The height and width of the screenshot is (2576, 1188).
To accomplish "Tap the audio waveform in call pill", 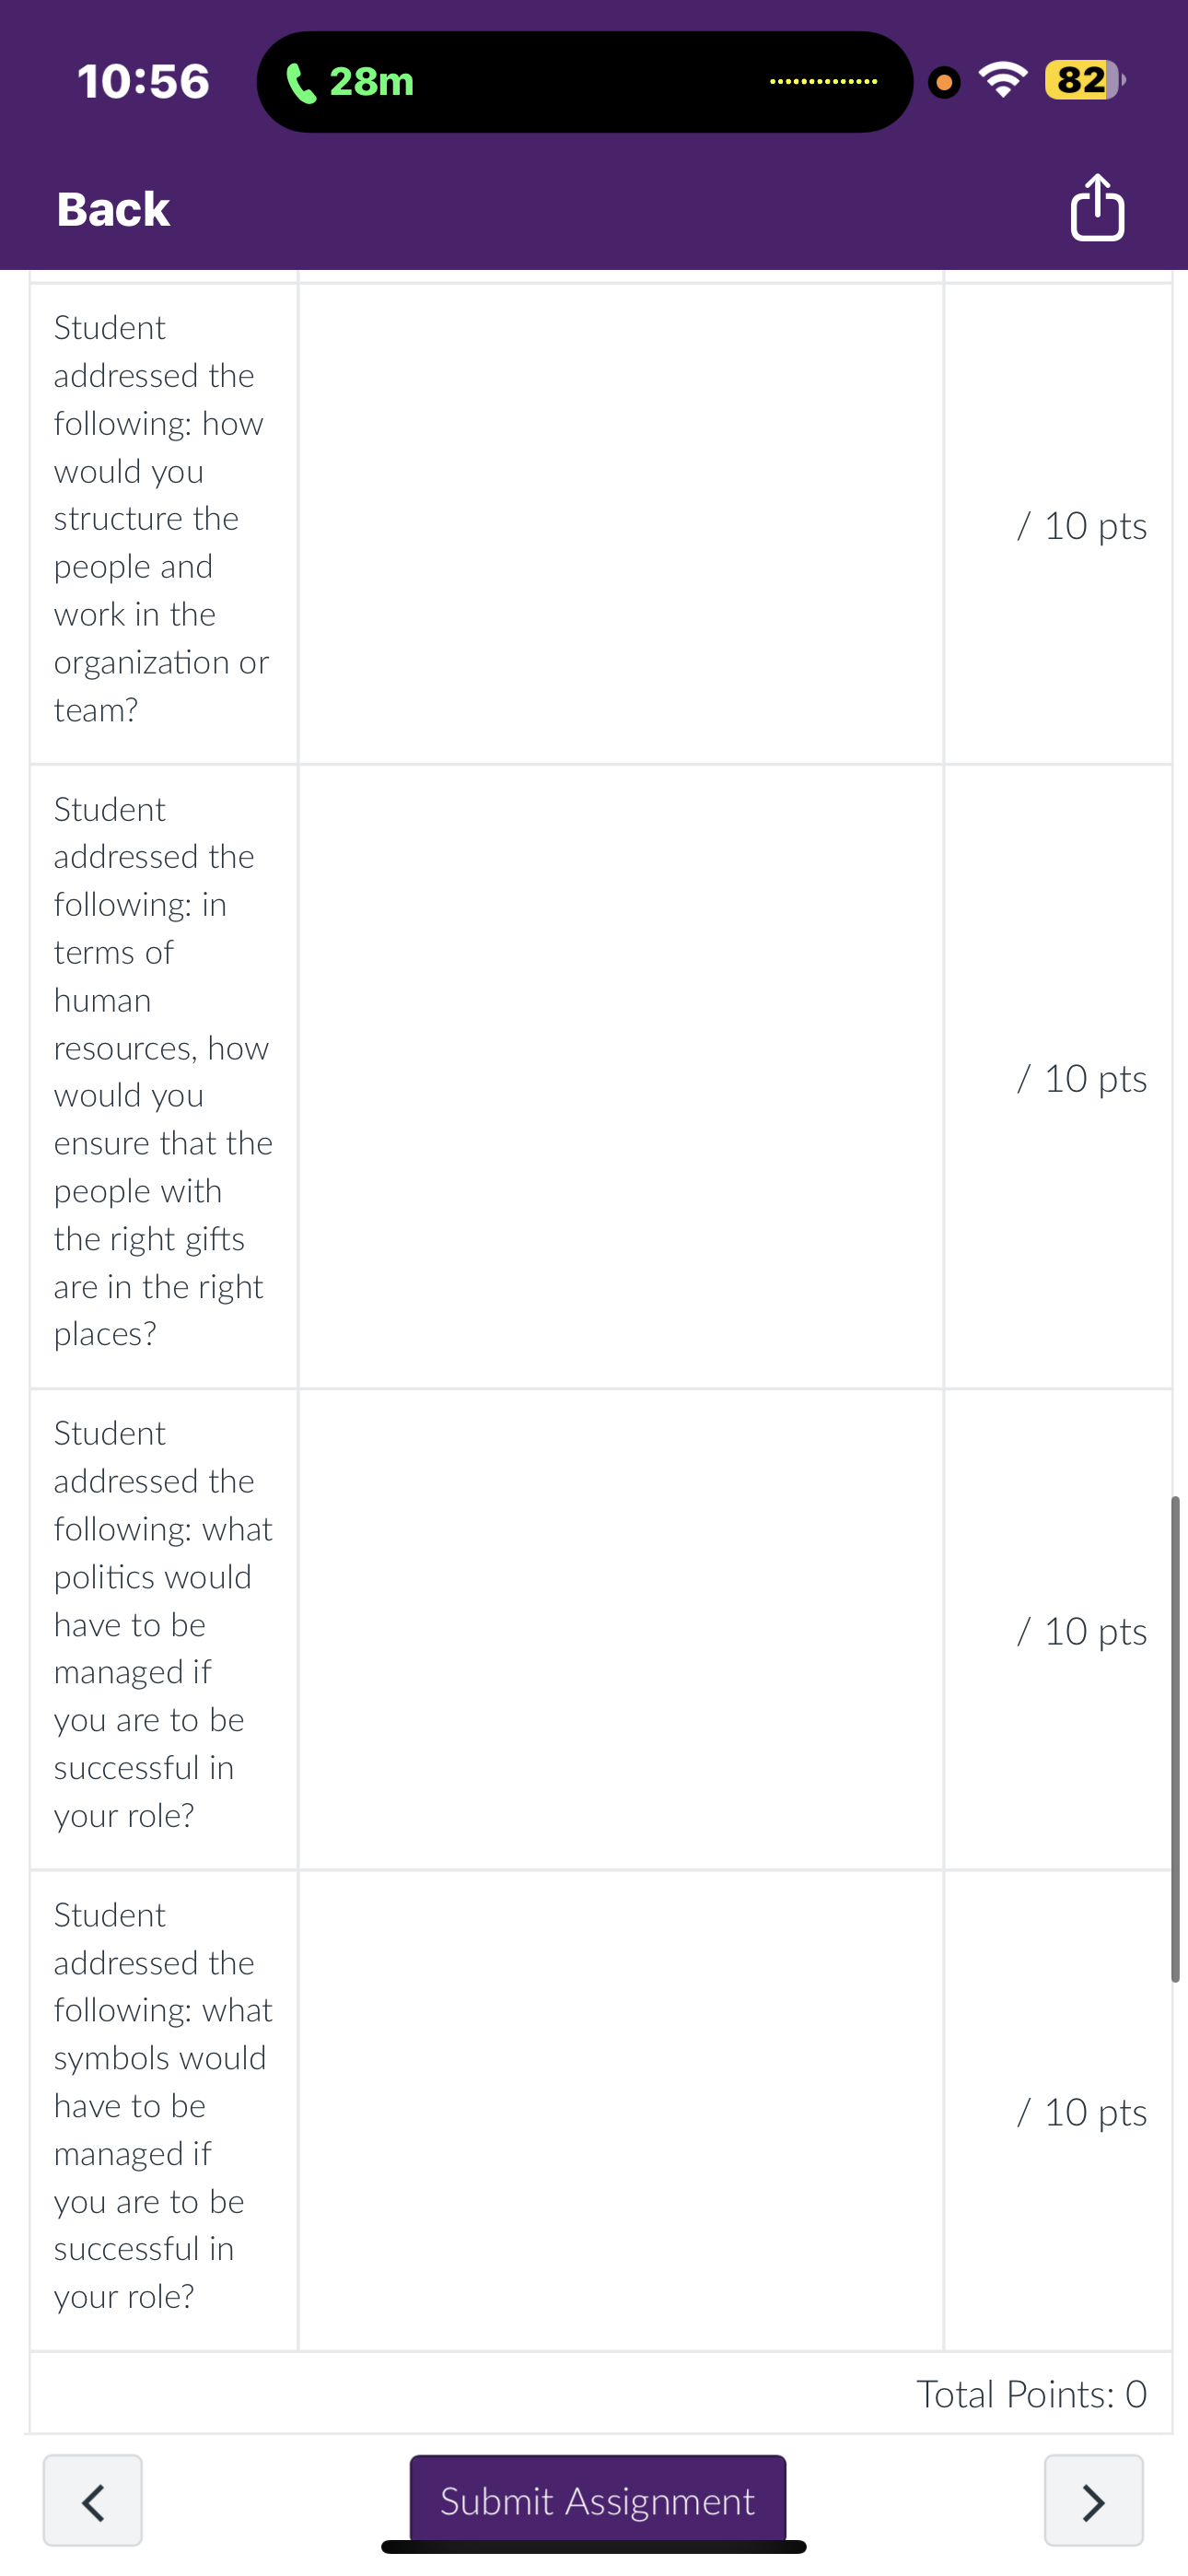I will click(823, 81).
